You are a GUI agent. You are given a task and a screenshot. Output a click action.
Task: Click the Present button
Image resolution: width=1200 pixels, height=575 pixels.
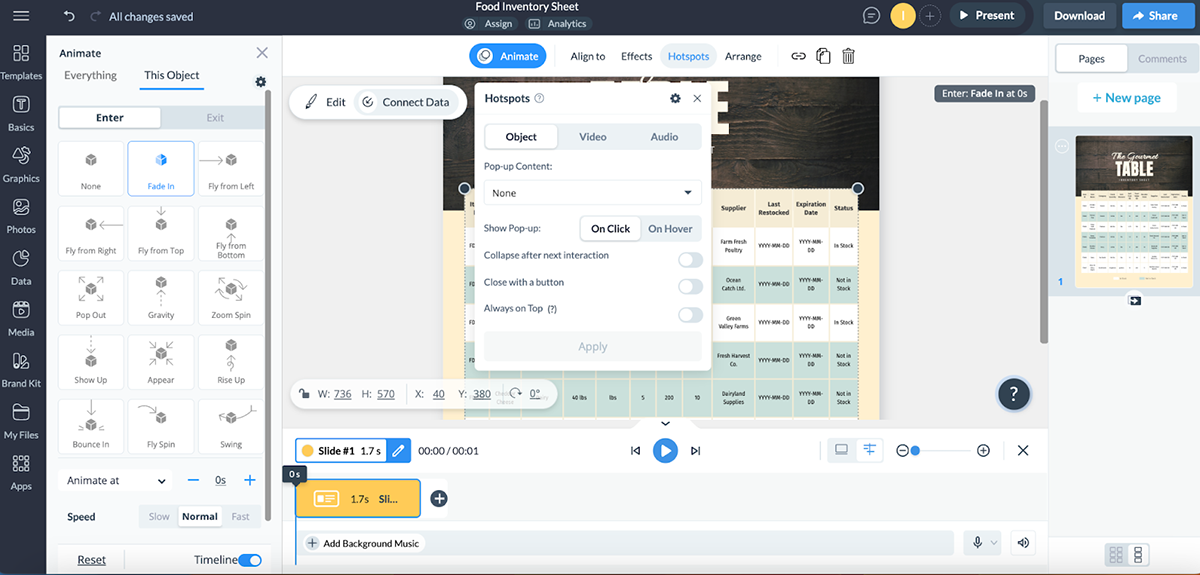tap(987, 16)
